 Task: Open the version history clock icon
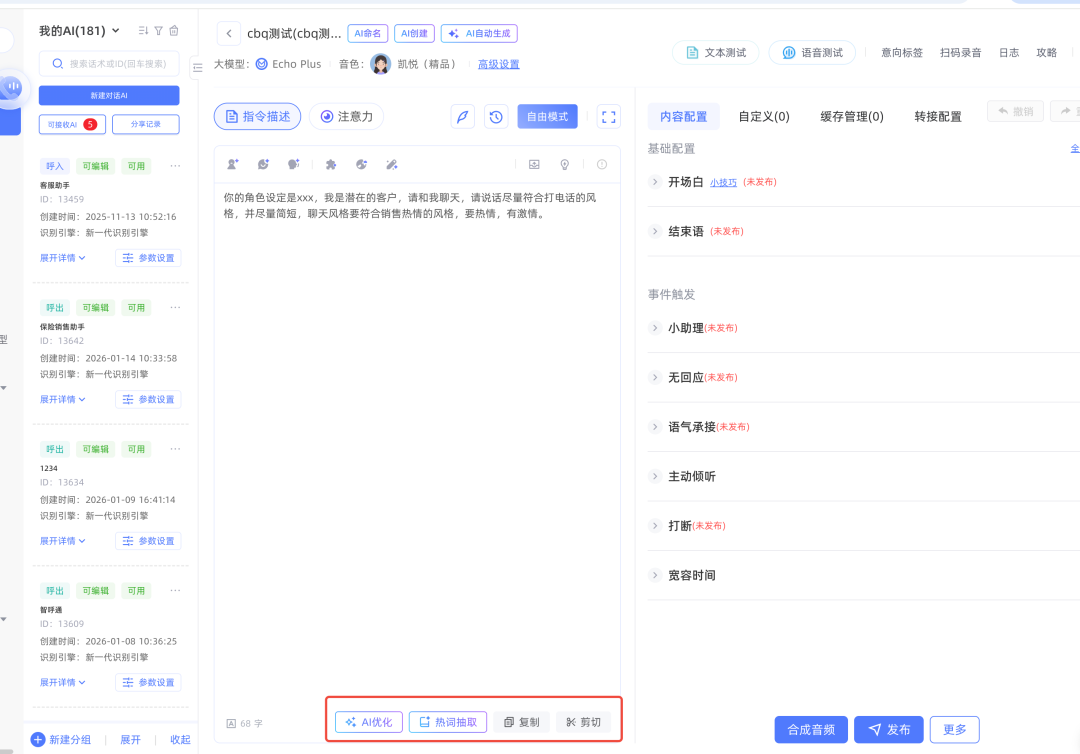click(497, 116)
